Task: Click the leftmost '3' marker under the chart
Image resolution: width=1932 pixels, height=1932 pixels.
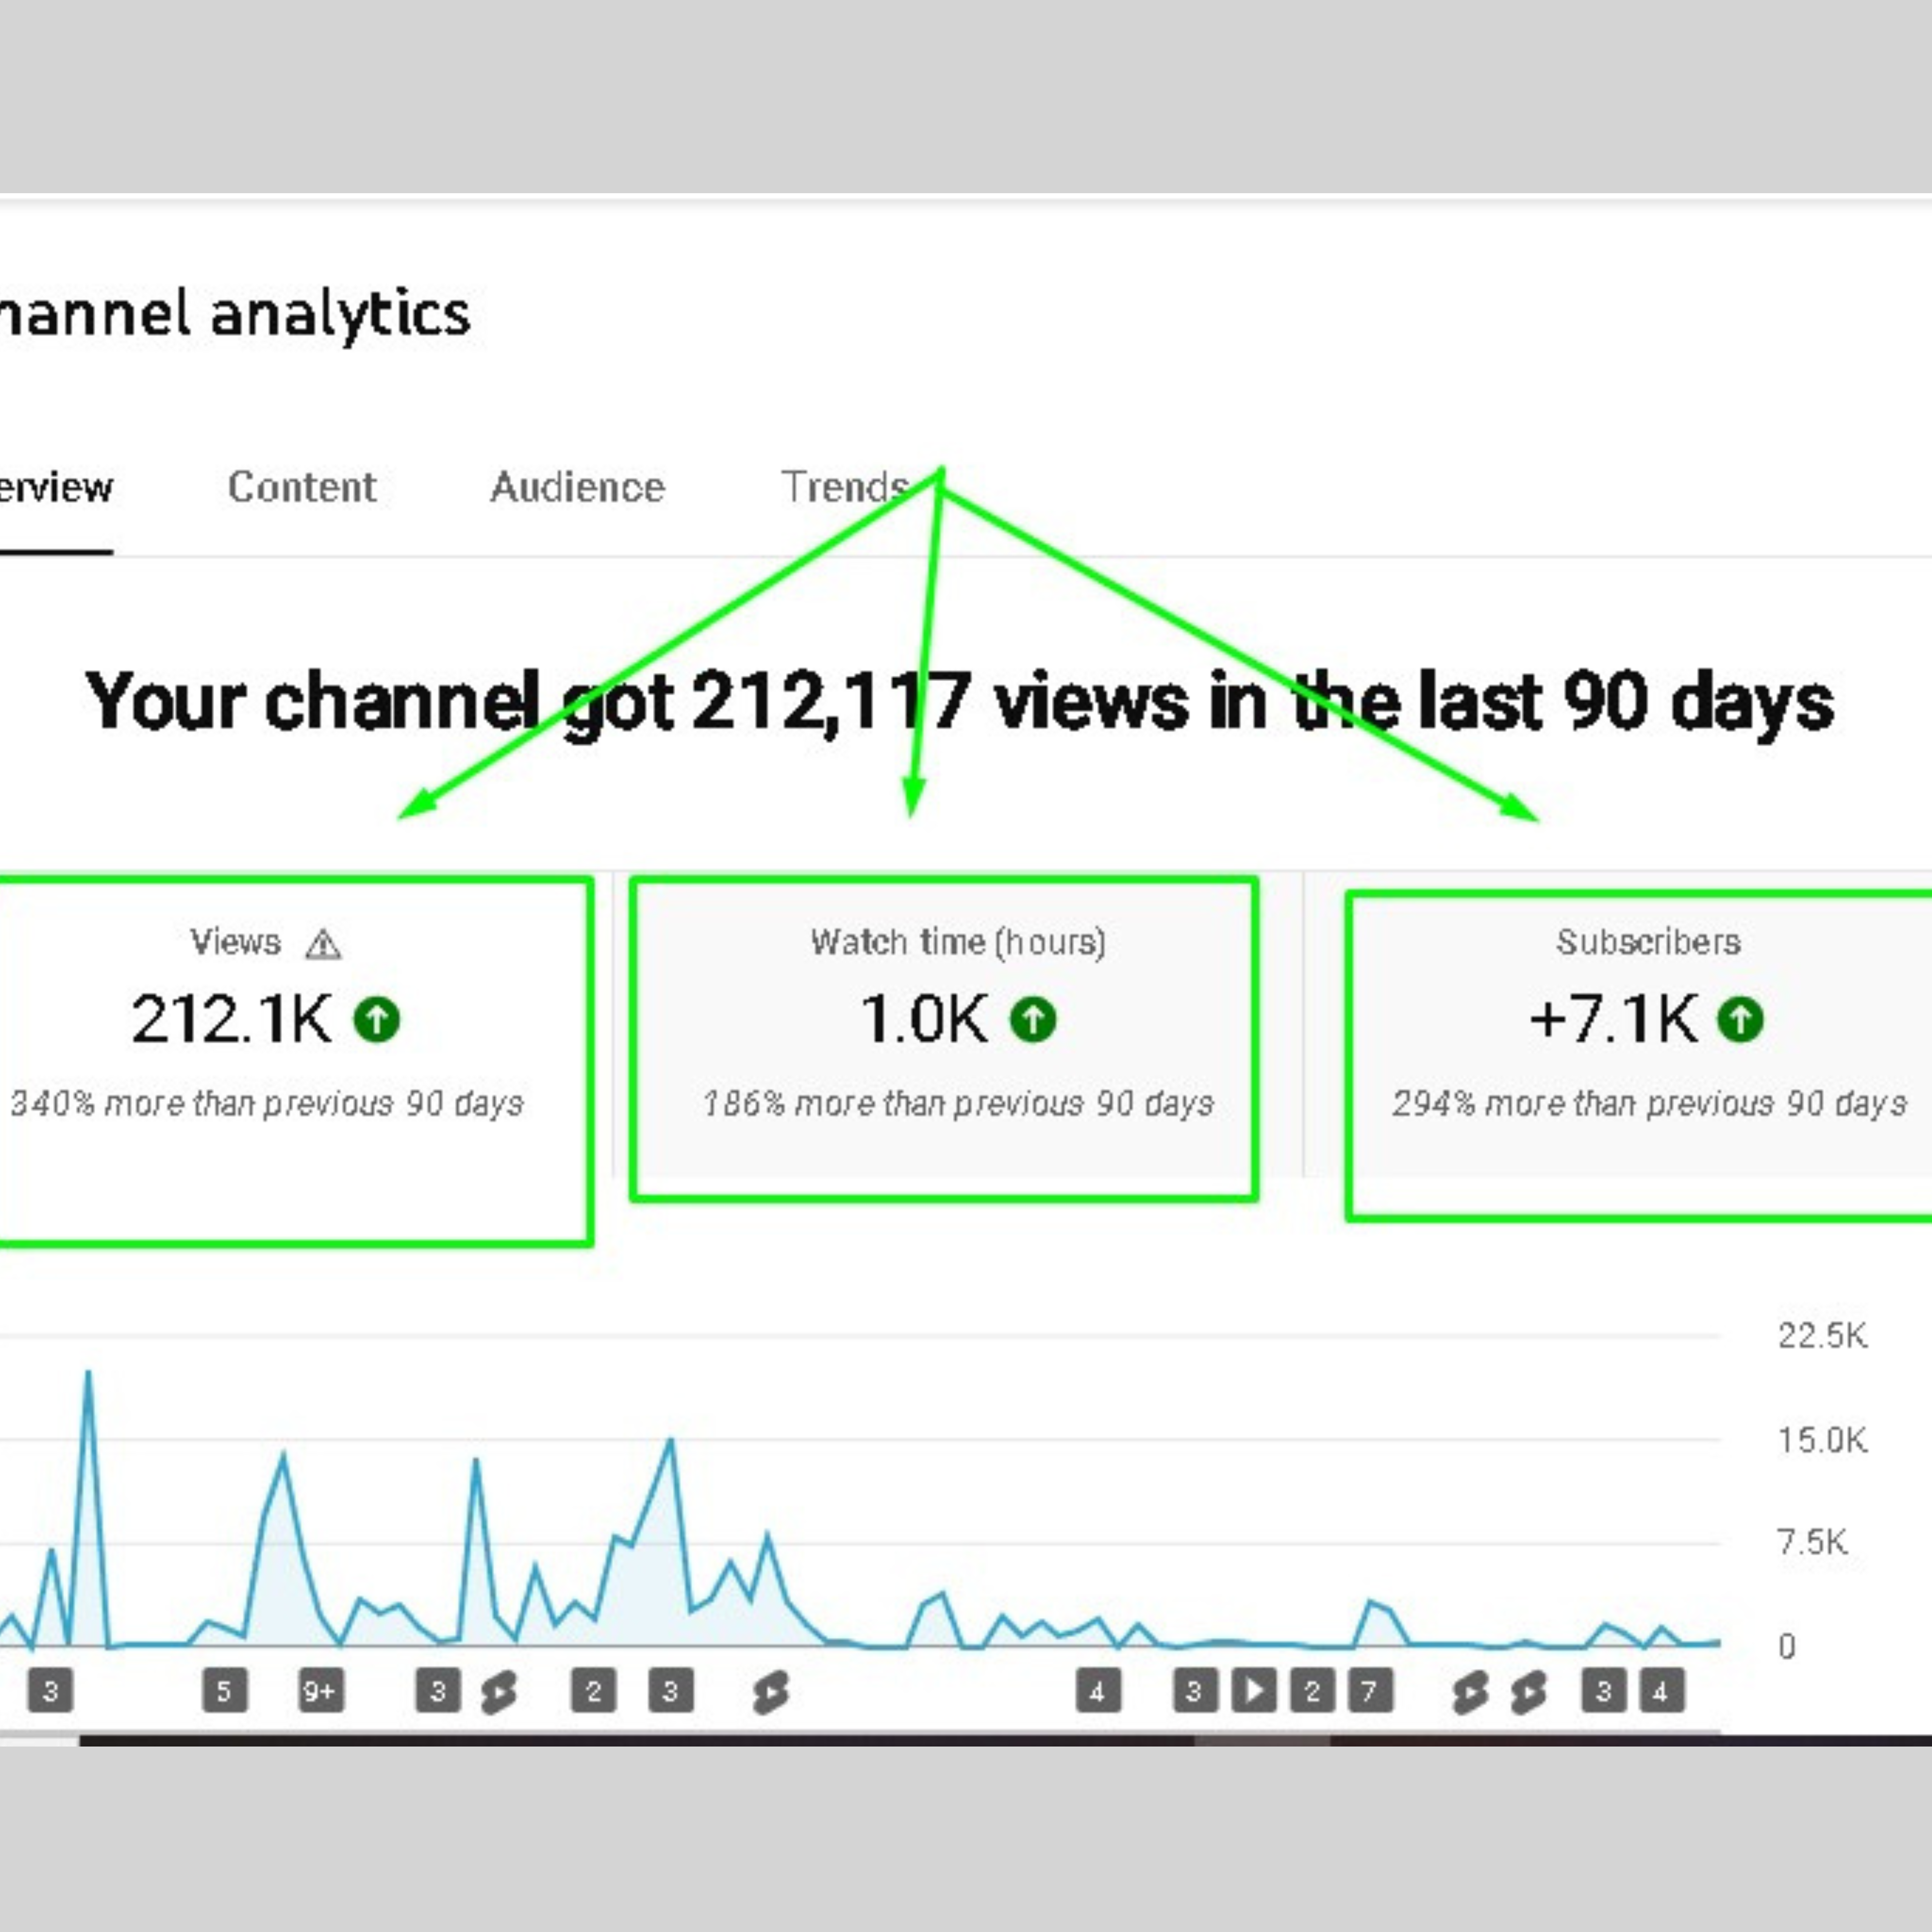Action: pyautogui.click(x=50, y=1691)
